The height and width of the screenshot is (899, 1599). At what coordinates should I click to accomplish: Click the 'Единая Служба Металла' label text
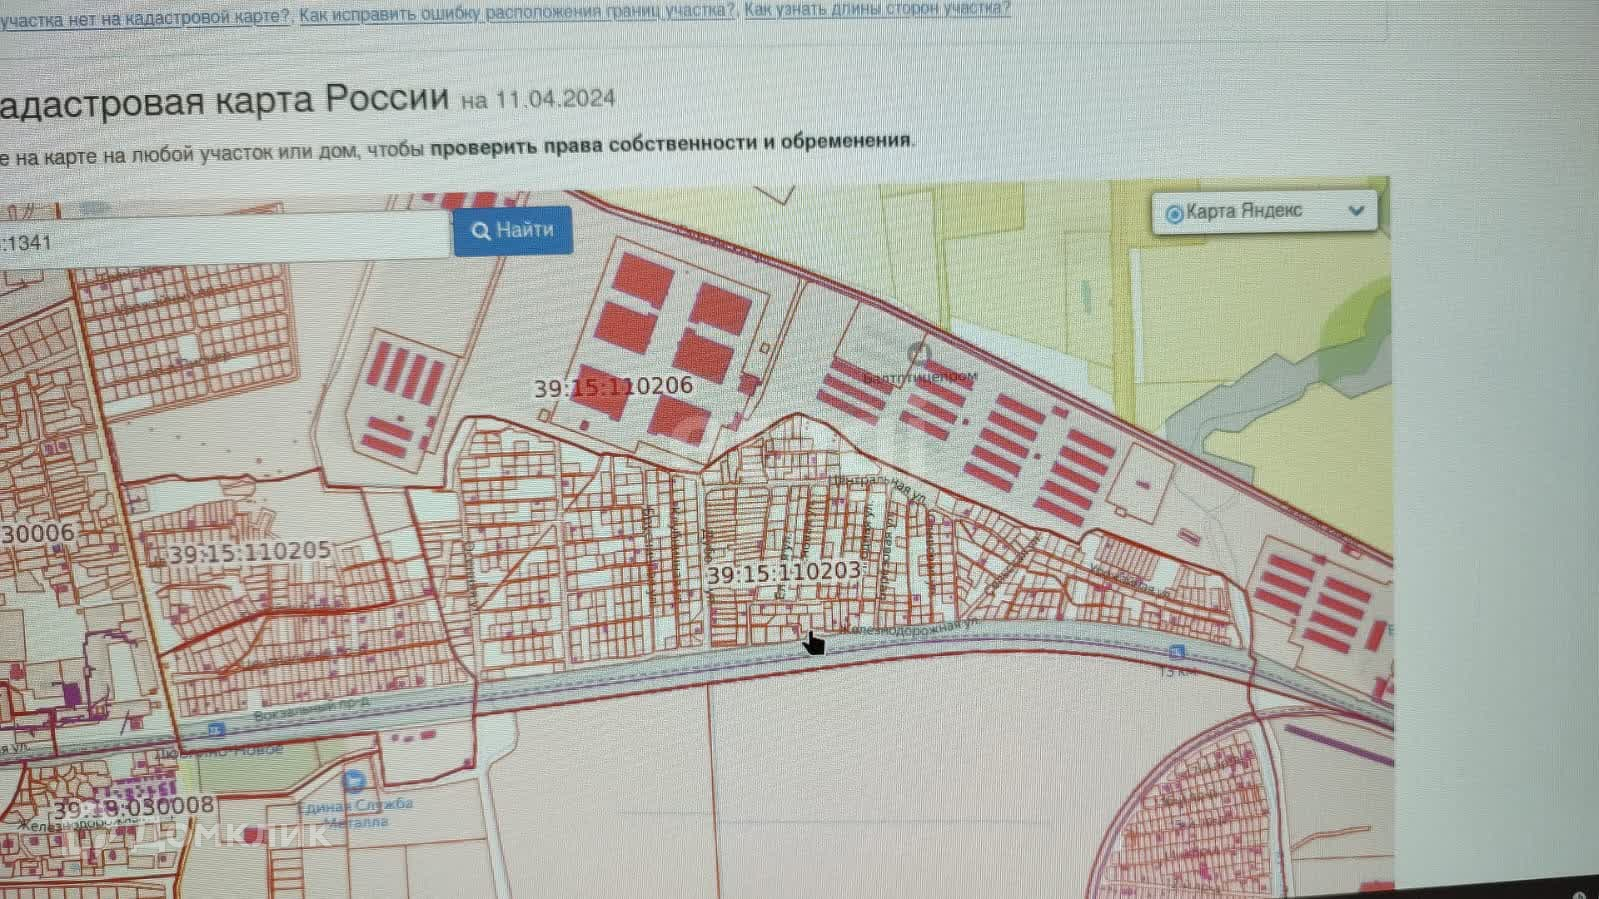coord(355,812)
